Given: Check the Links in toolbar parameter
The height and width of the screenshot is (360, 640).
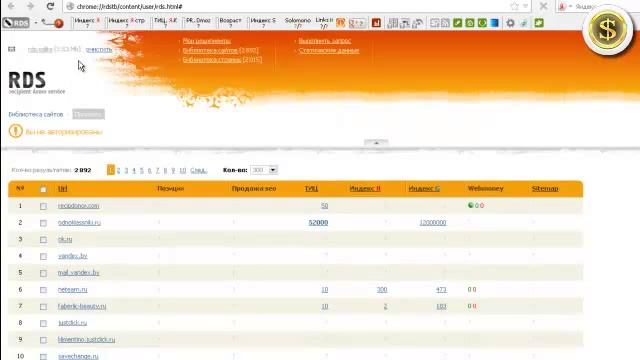Looking at the screenshot, I should 324,23.
